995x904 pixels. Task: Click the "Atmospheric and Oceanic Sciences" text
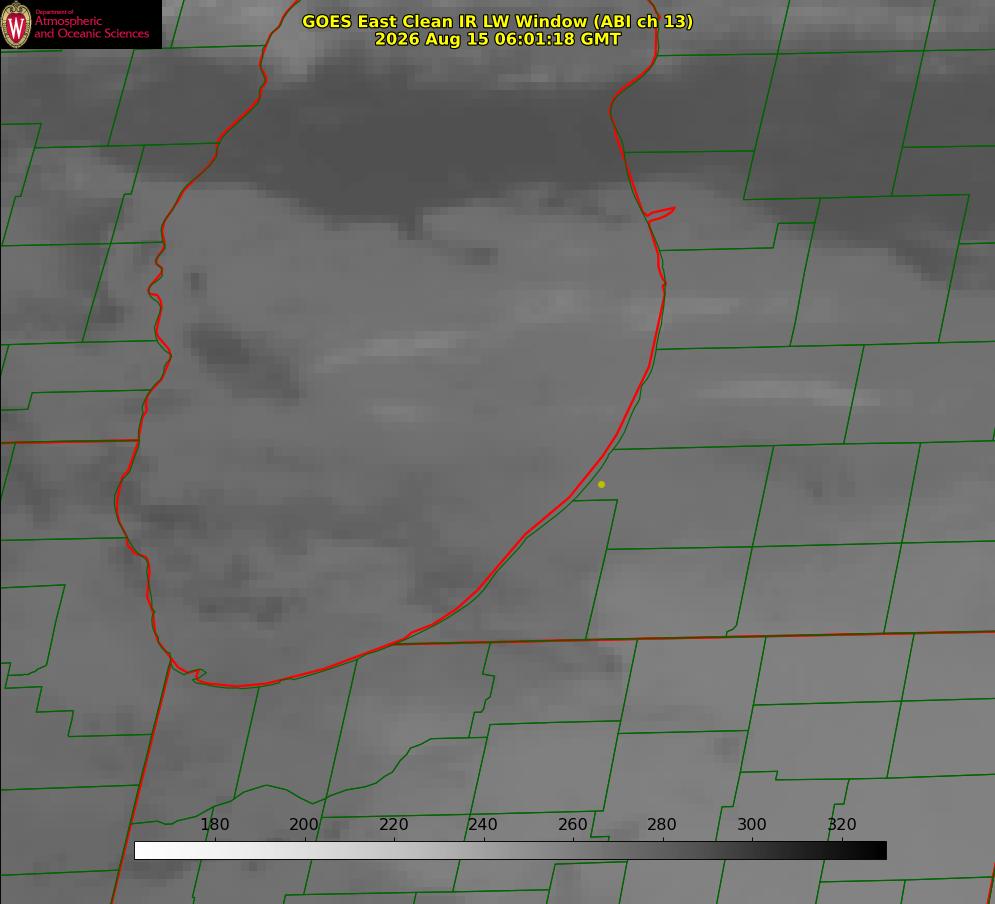pyautogui.click(x=91, y=27)
